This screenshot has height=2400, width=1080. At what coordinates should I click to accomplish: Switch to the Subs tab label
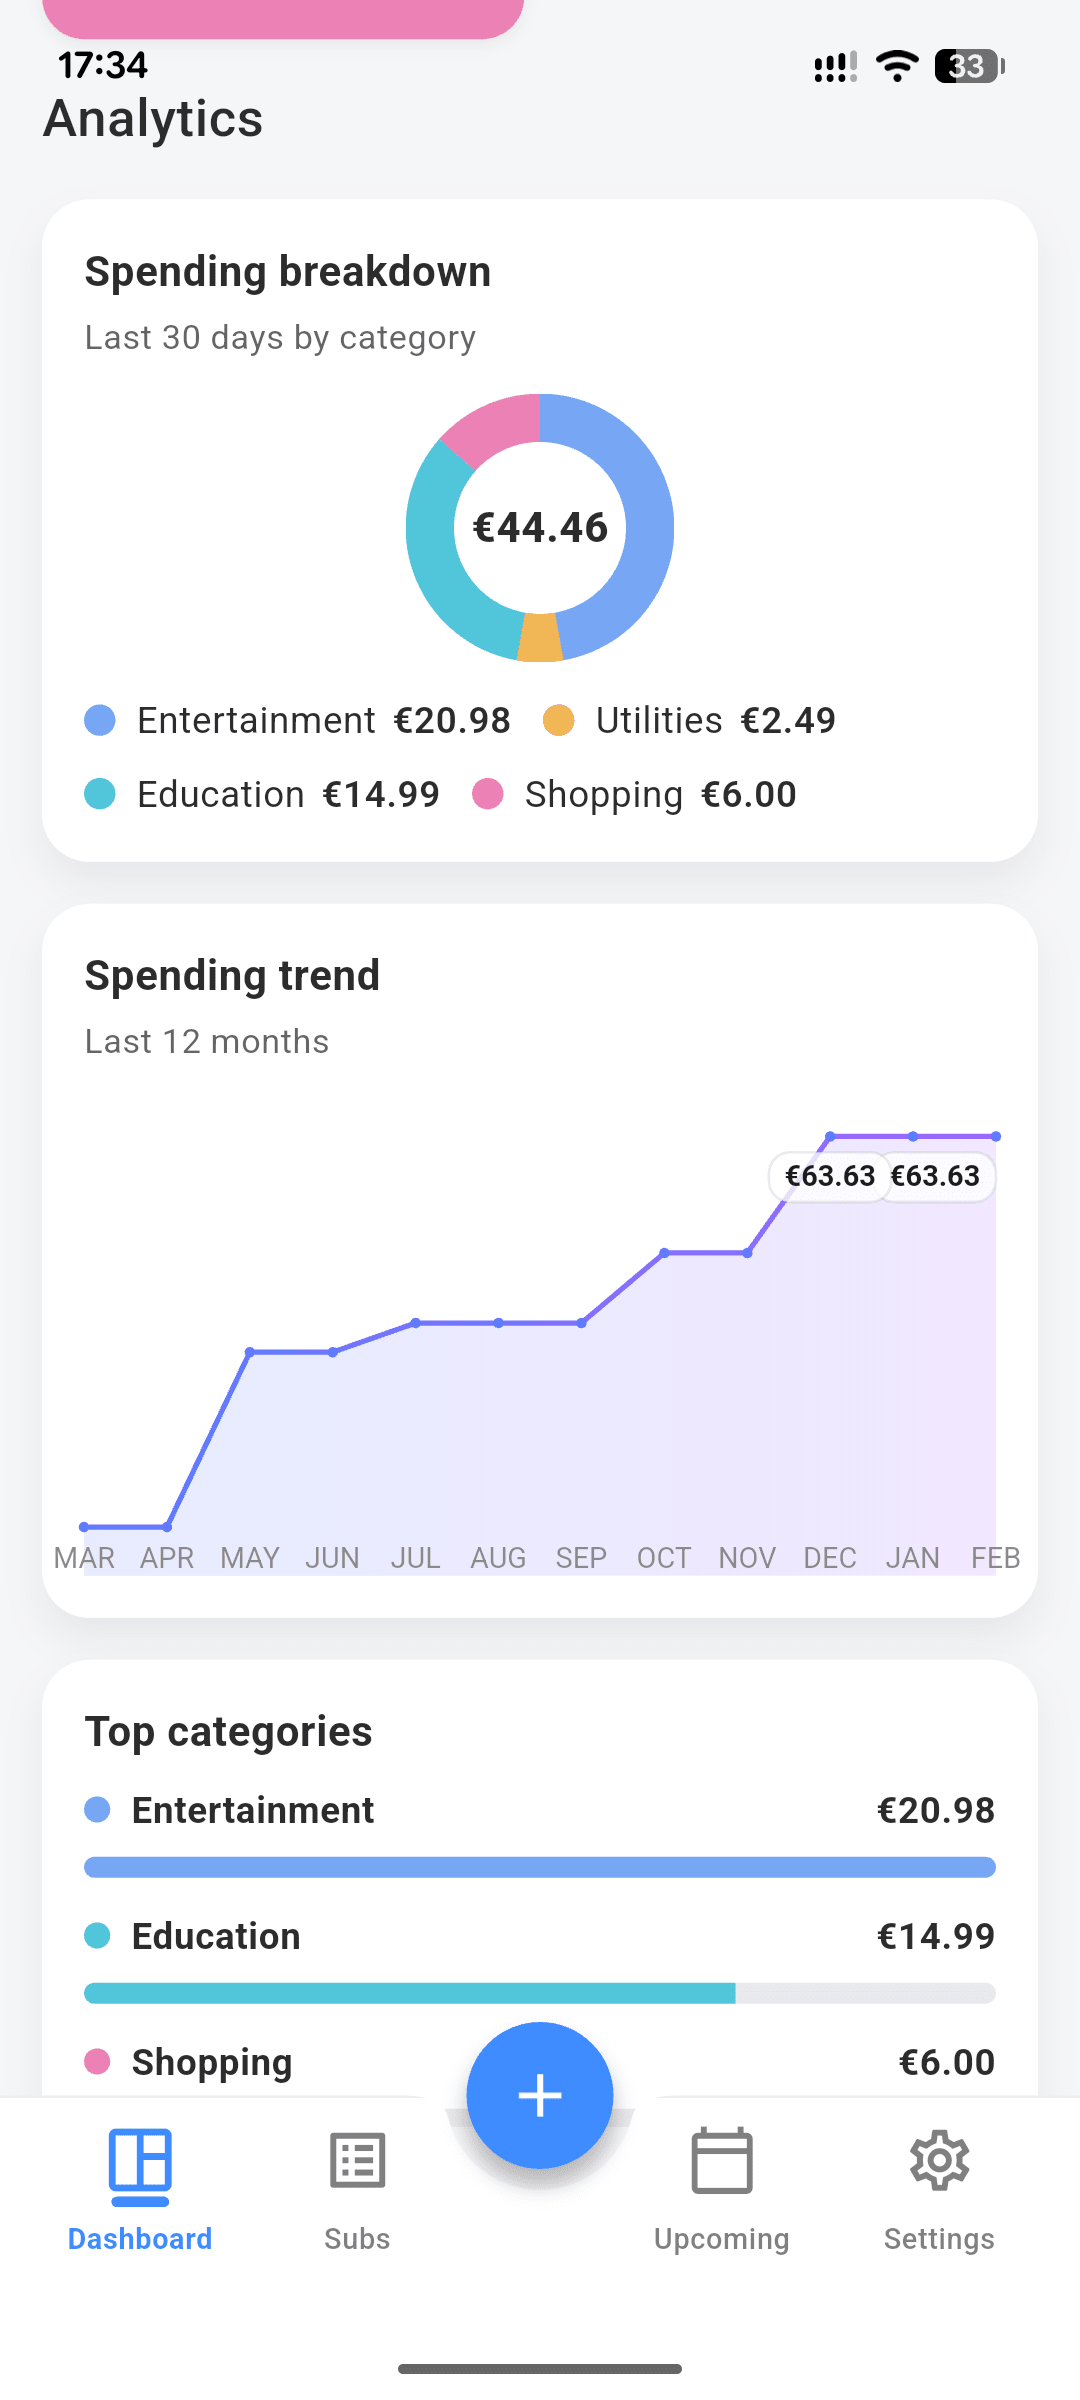click(357, 2239)
